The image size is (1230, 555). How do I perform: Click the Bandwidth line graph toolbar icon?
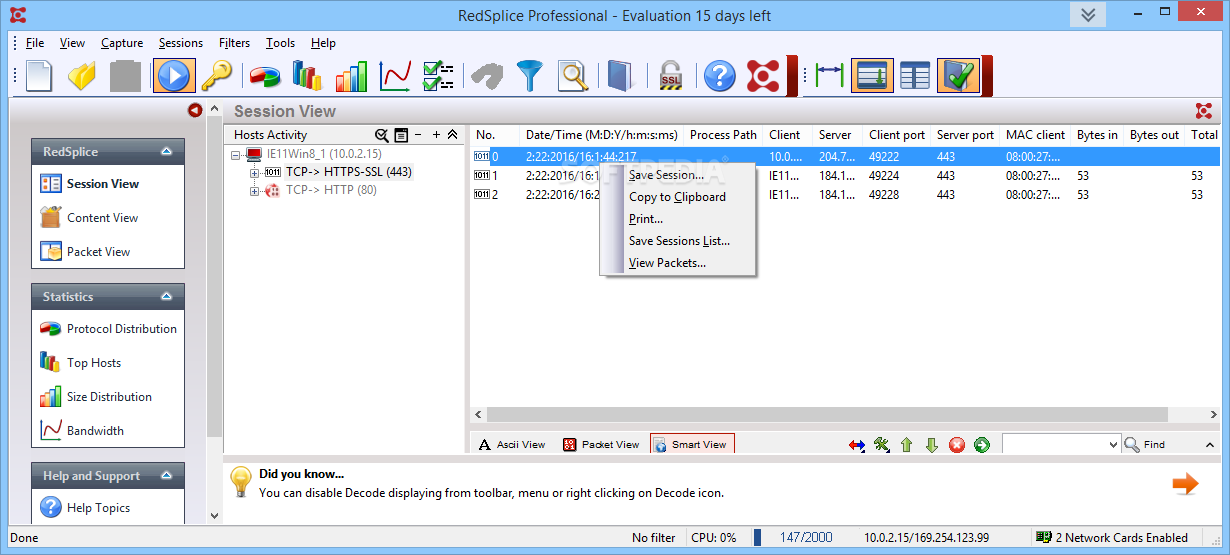pos(395,76)
